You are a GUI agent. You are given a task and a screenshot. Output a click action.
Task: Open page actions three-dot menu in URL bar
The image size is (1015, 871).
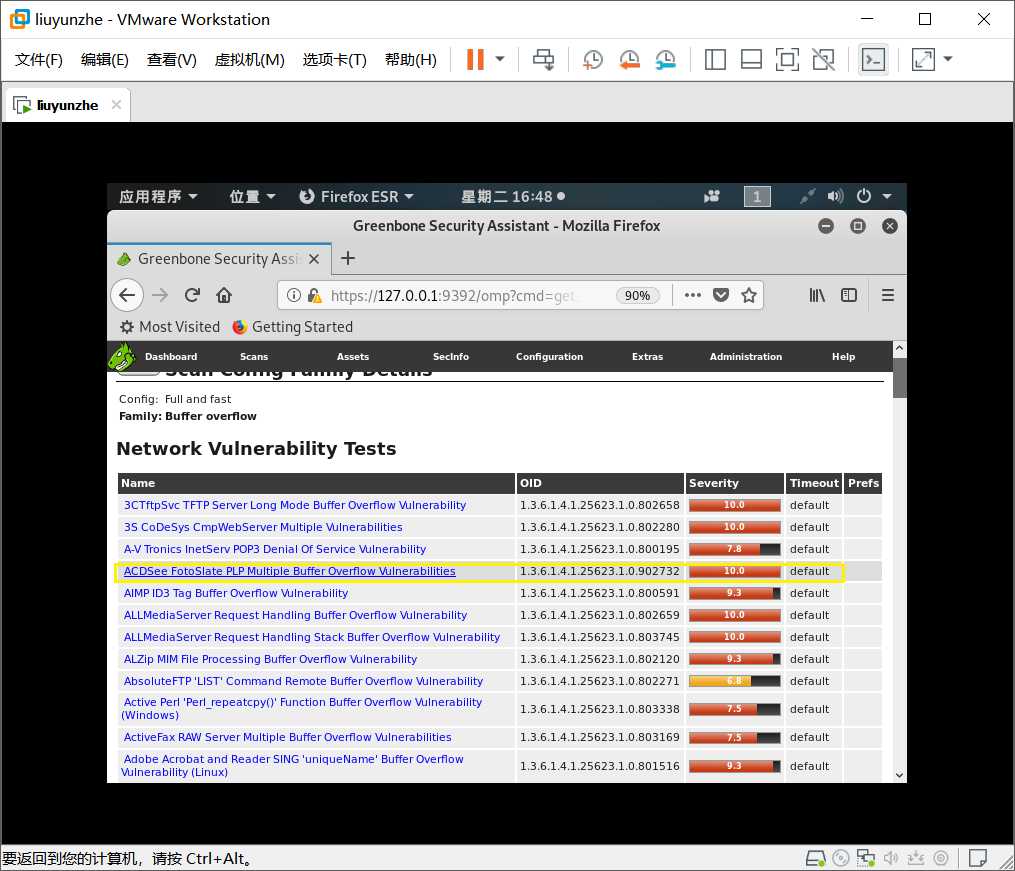click(x=693, y=295)
